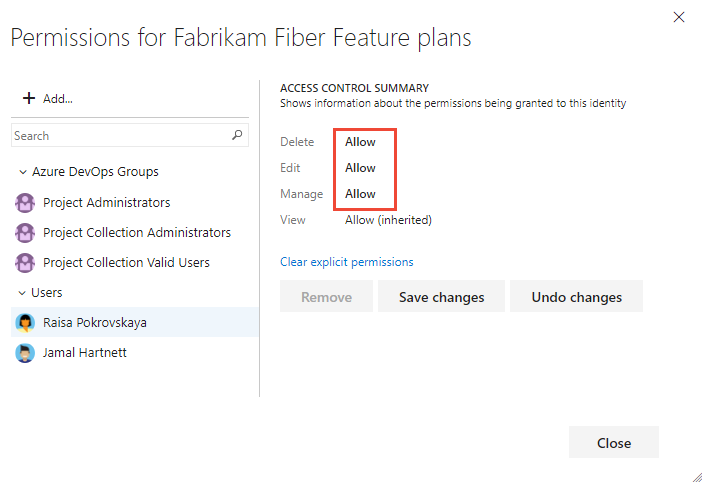Click the Clear explicit permissions link
Screen dimensions: 704x484
347,262
